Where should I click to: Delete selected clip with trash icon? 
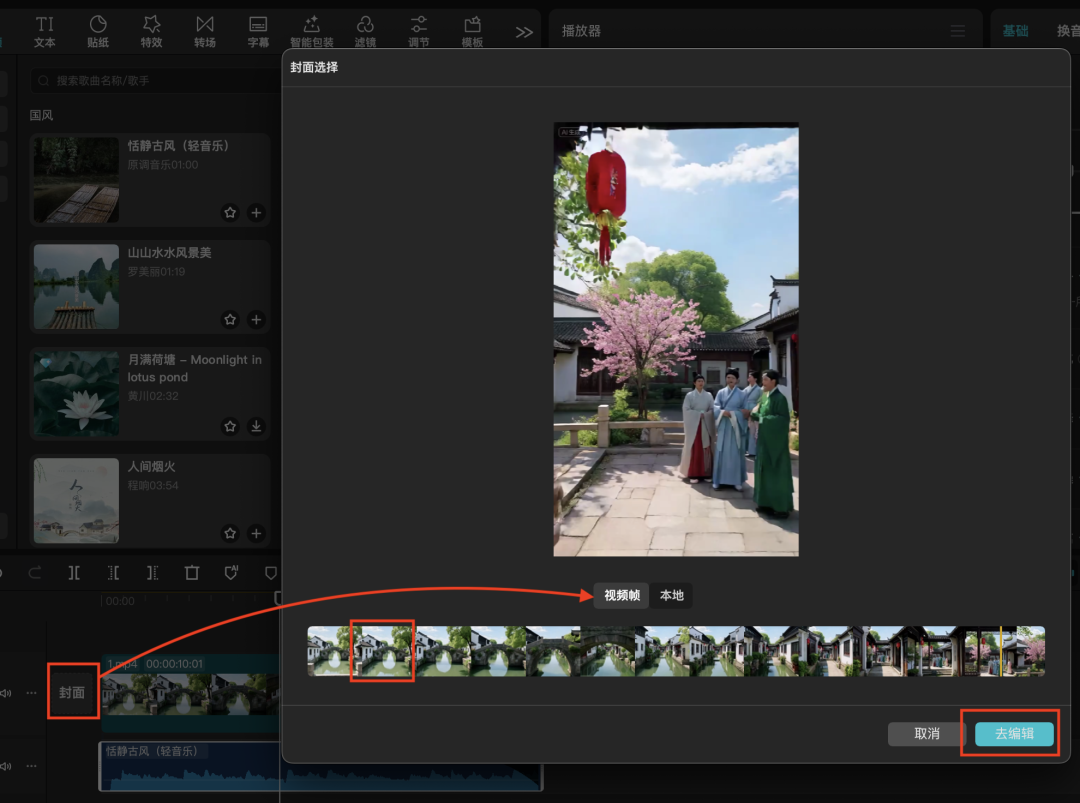(192, 573)
